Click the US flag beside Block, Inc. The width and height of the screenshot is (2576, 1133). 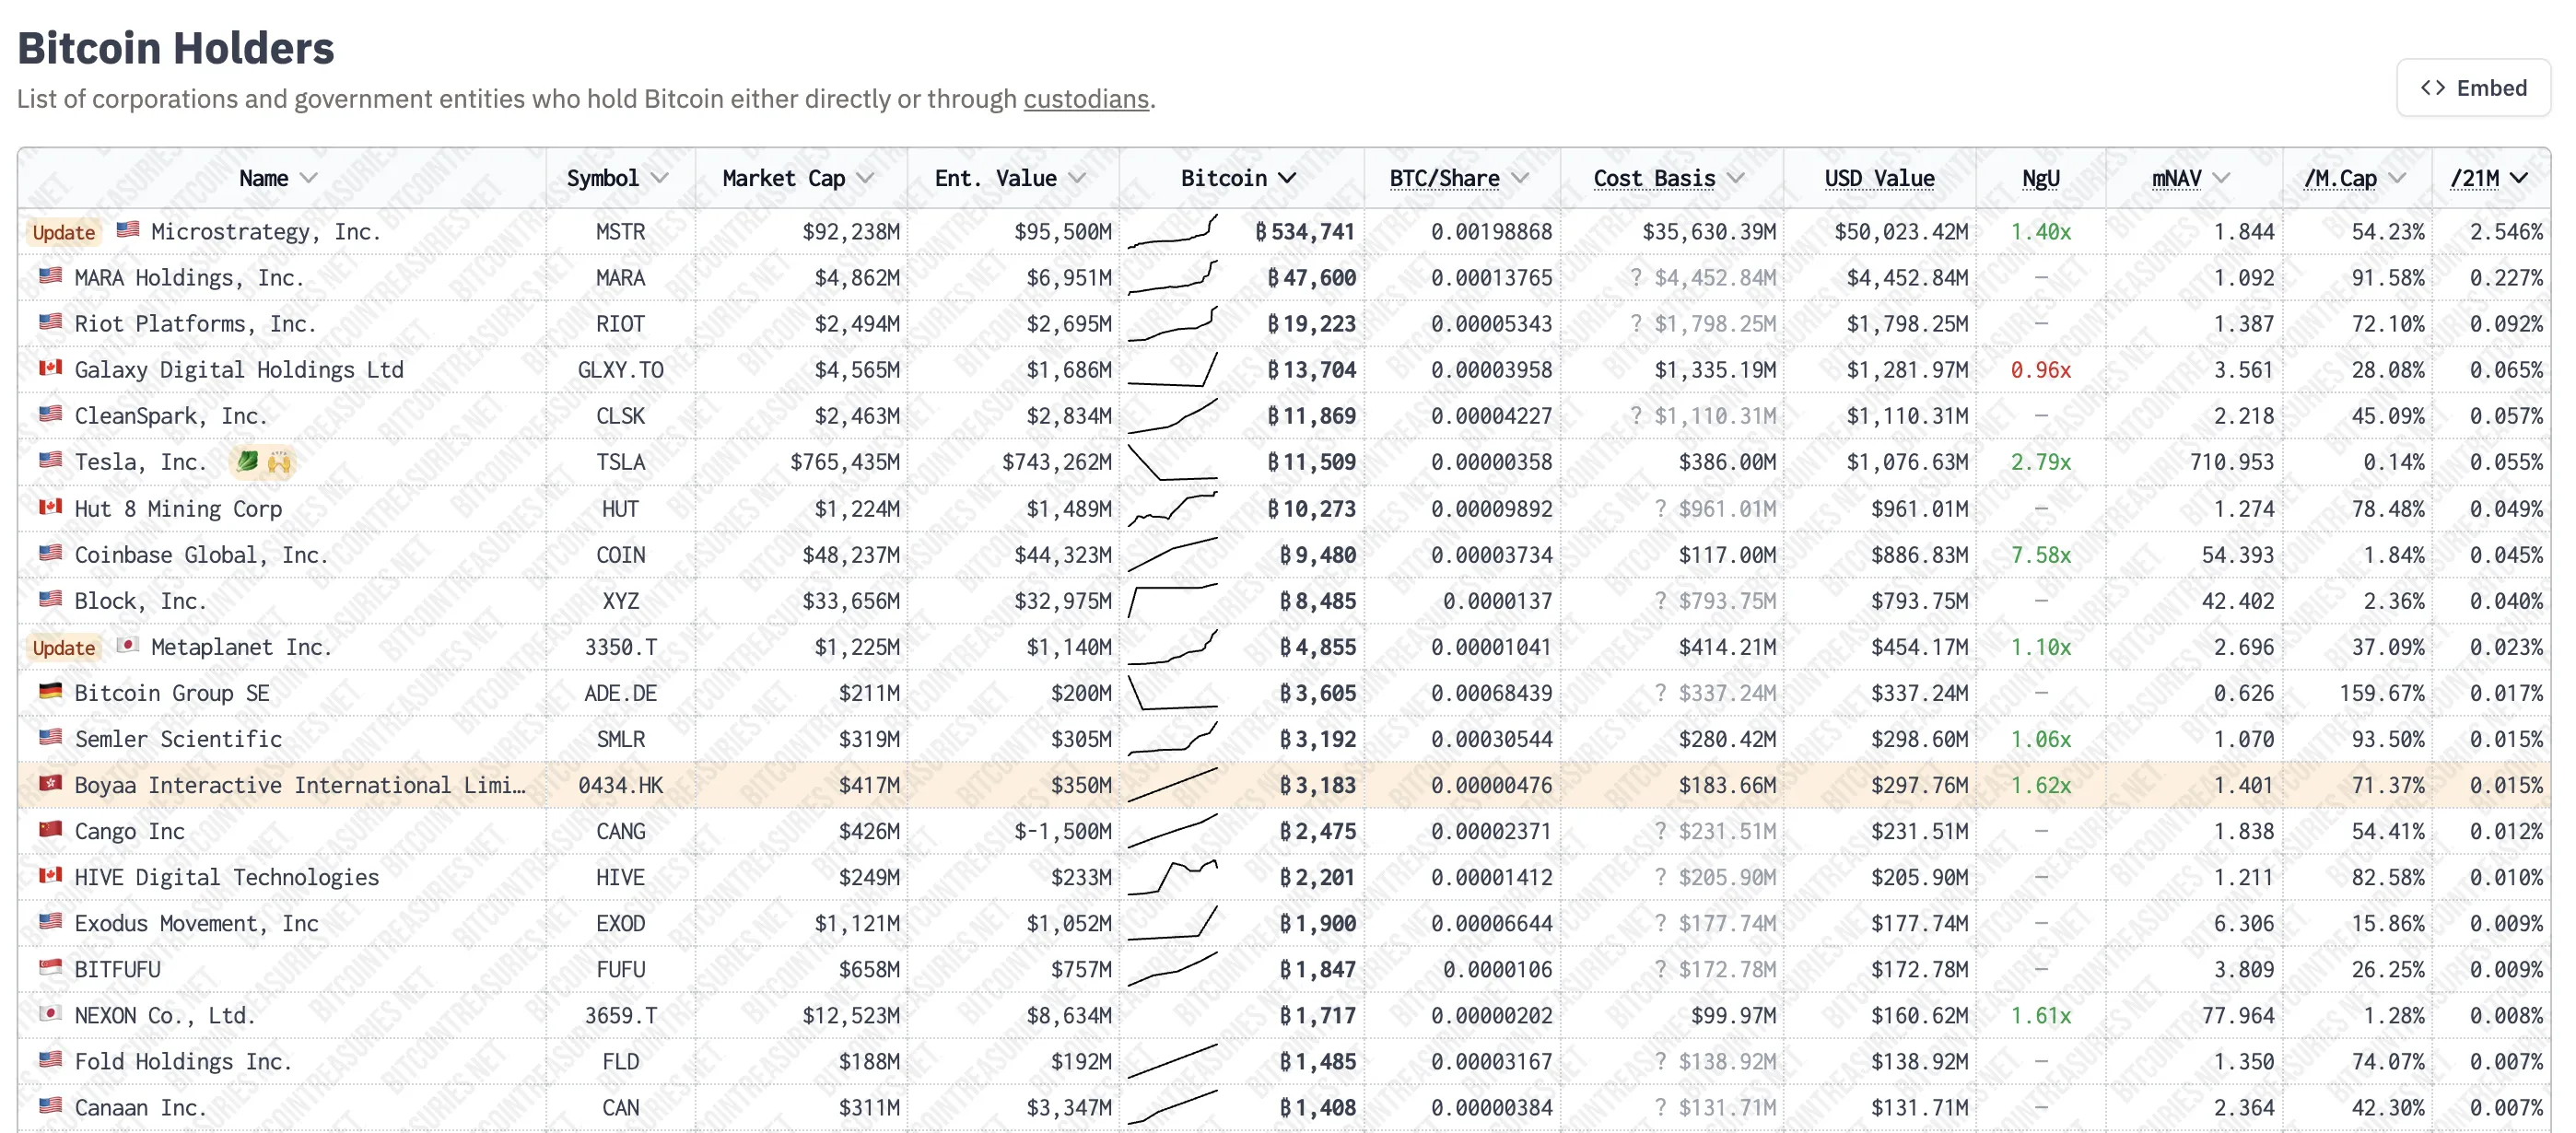50,598
